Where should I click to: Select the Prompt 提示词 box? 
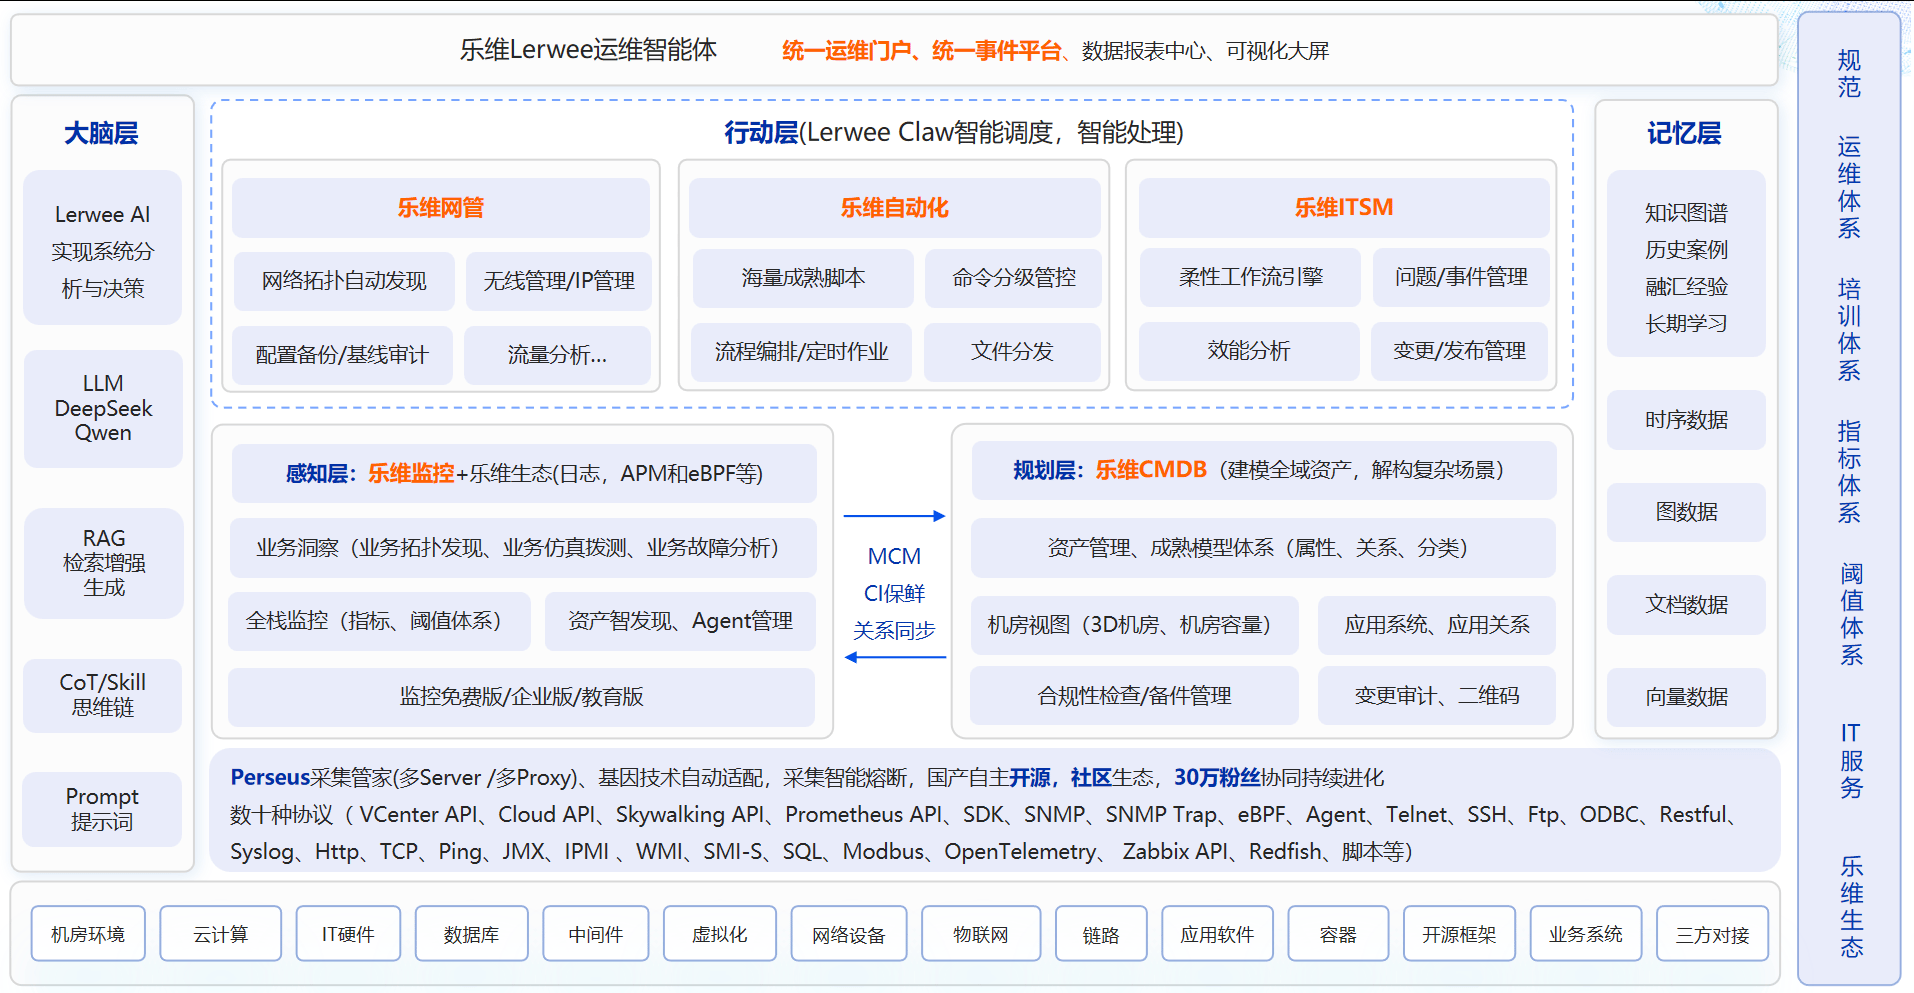(x=102, y=809)
